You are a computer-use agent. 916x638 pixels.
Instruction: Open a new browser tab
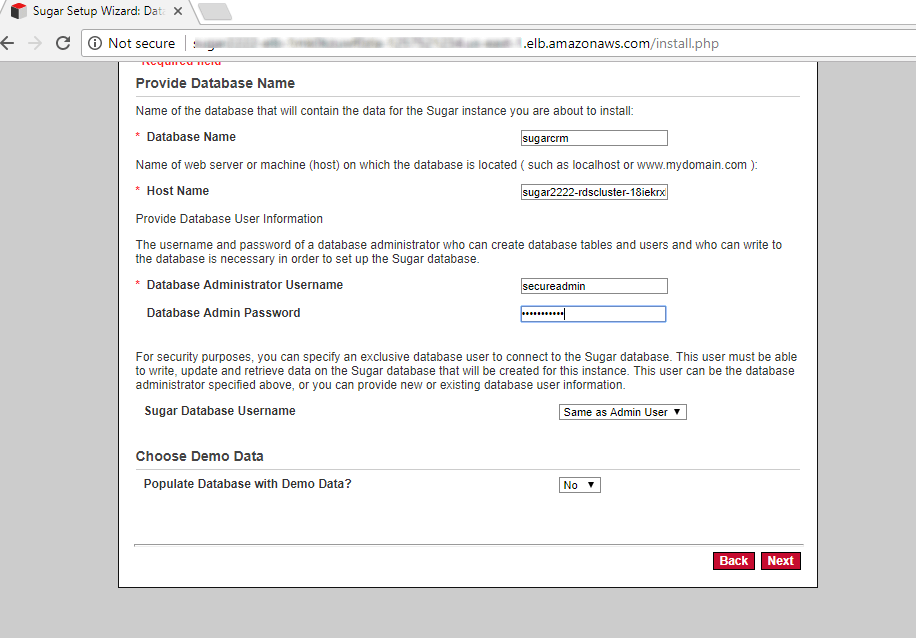pos(214,12)
